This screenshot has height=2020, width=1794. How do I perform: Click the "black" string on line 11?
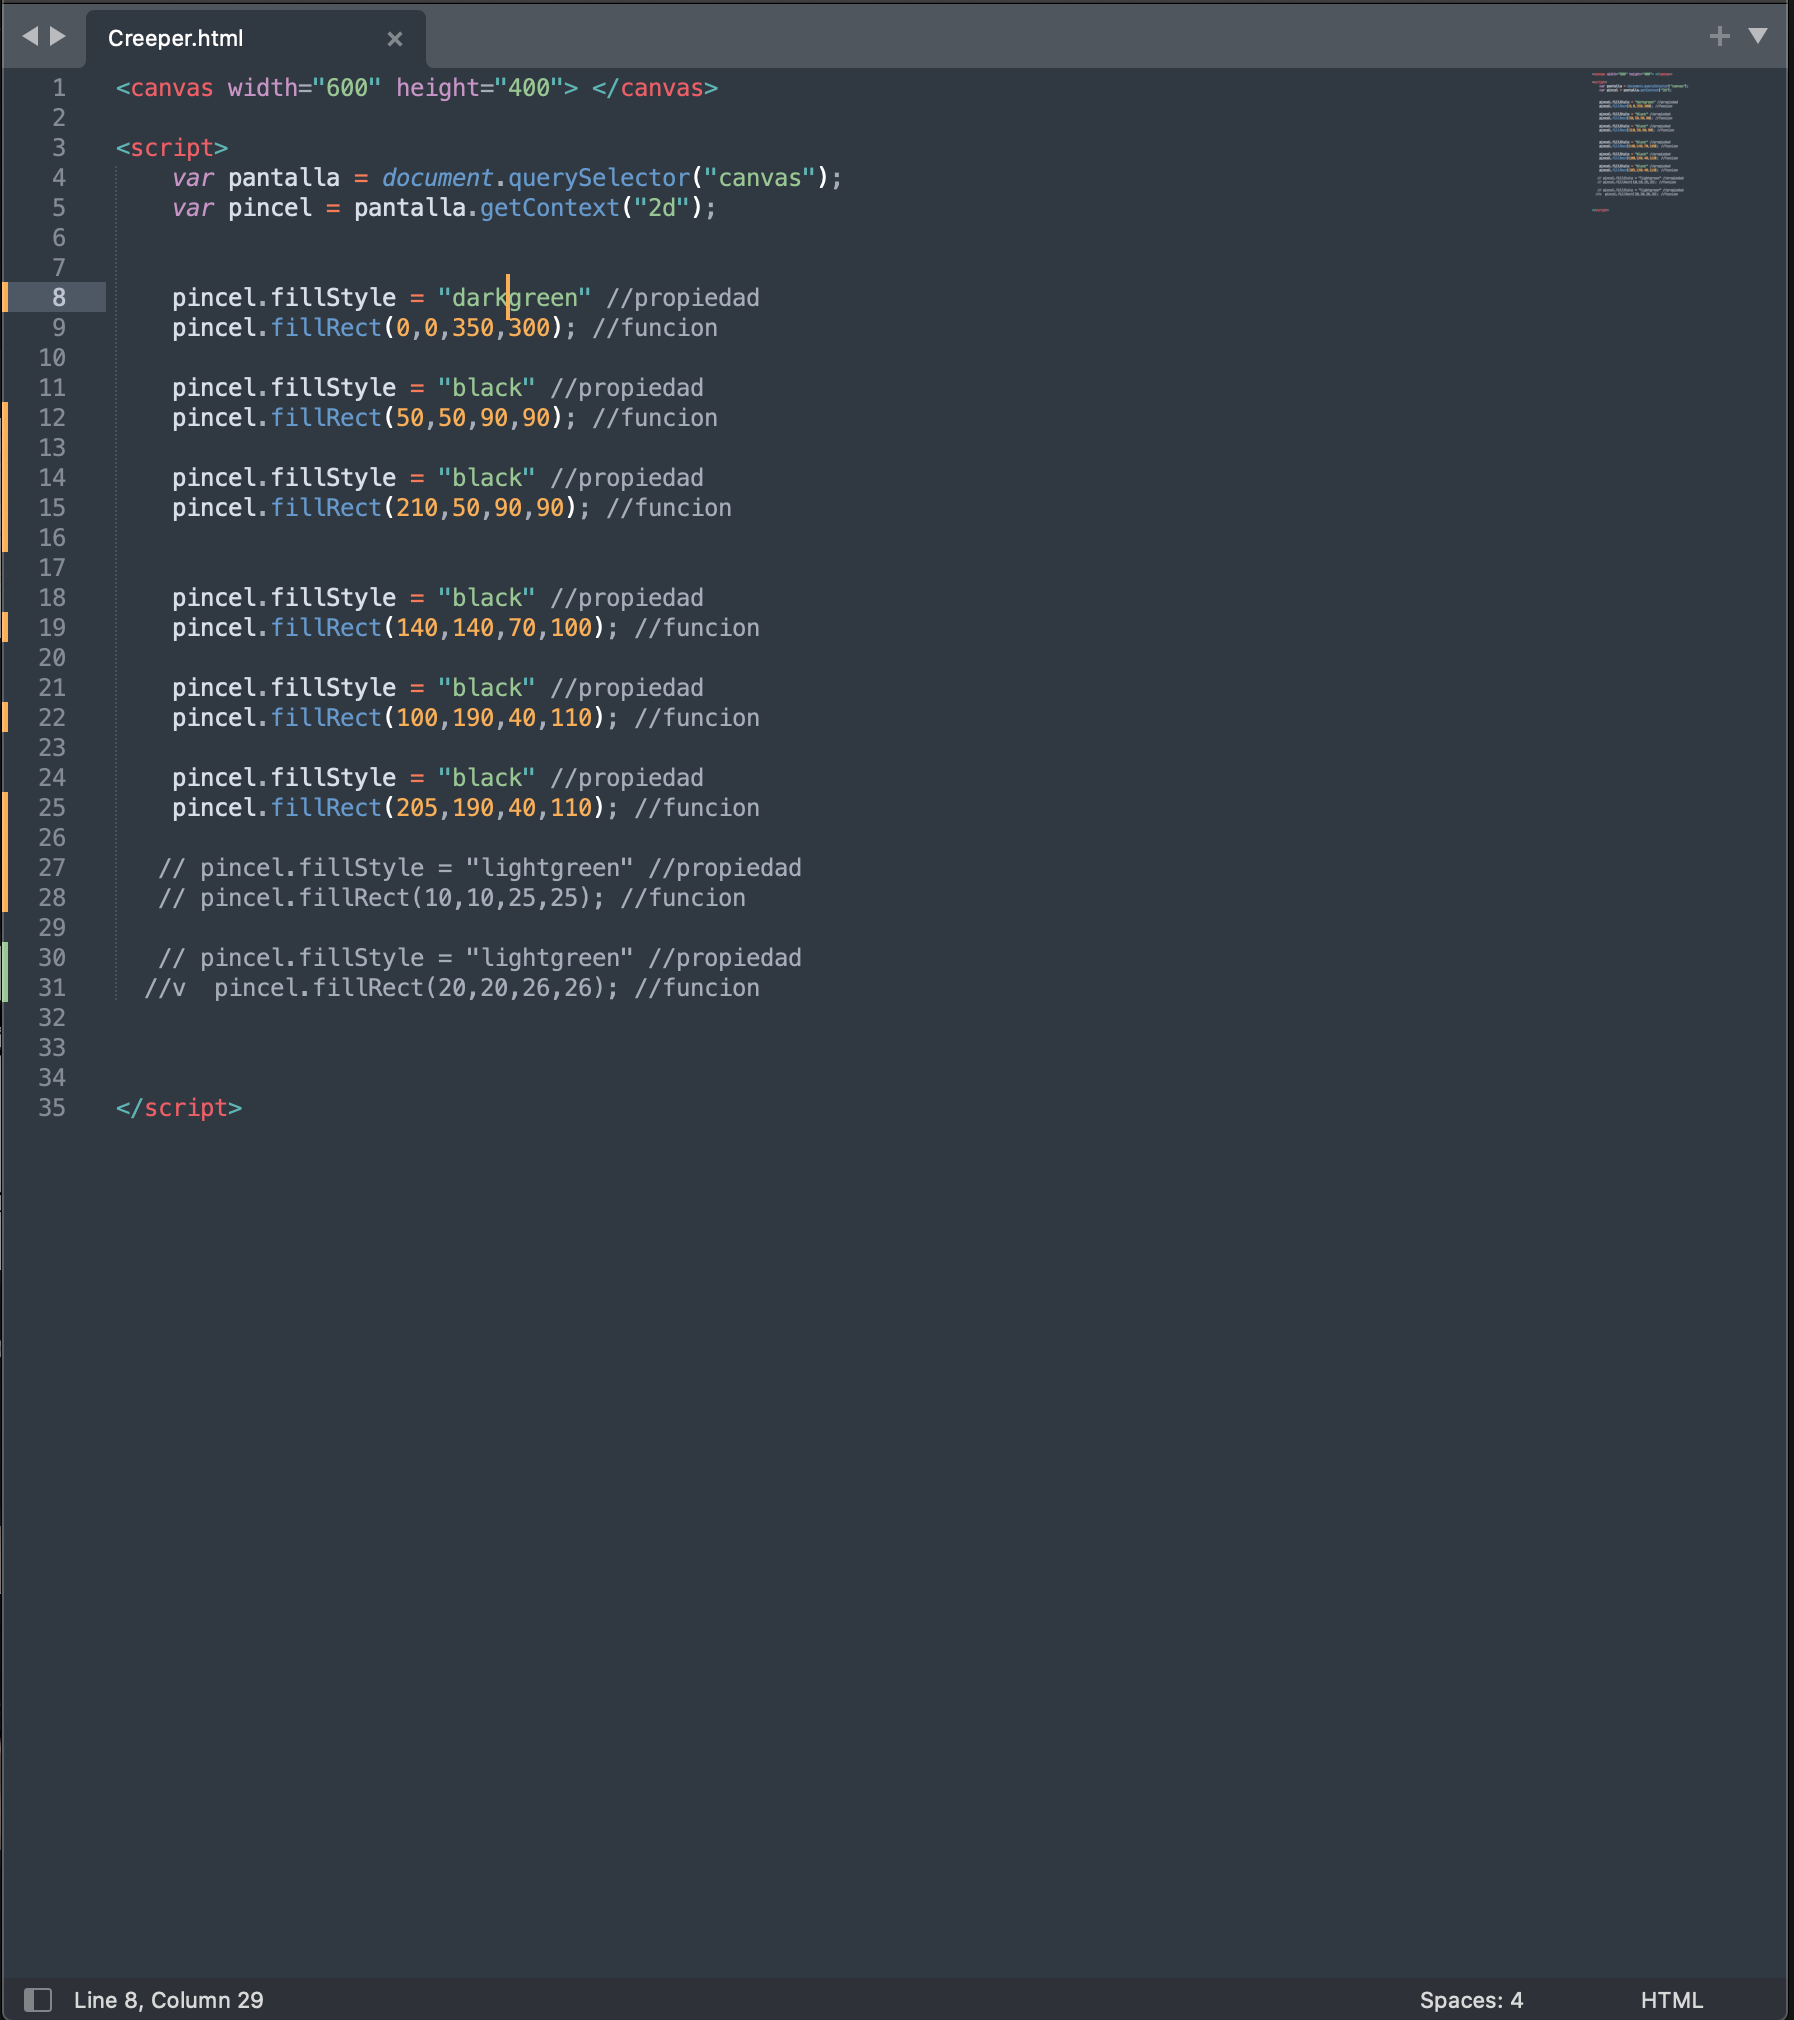(486, 388)
